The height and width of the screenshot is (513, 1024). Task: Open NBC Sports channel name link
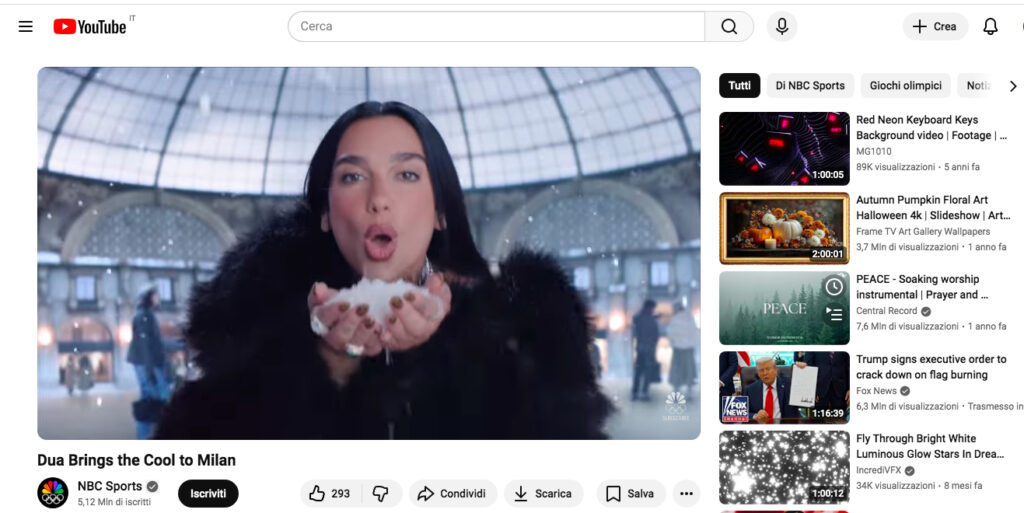[110, 486]
